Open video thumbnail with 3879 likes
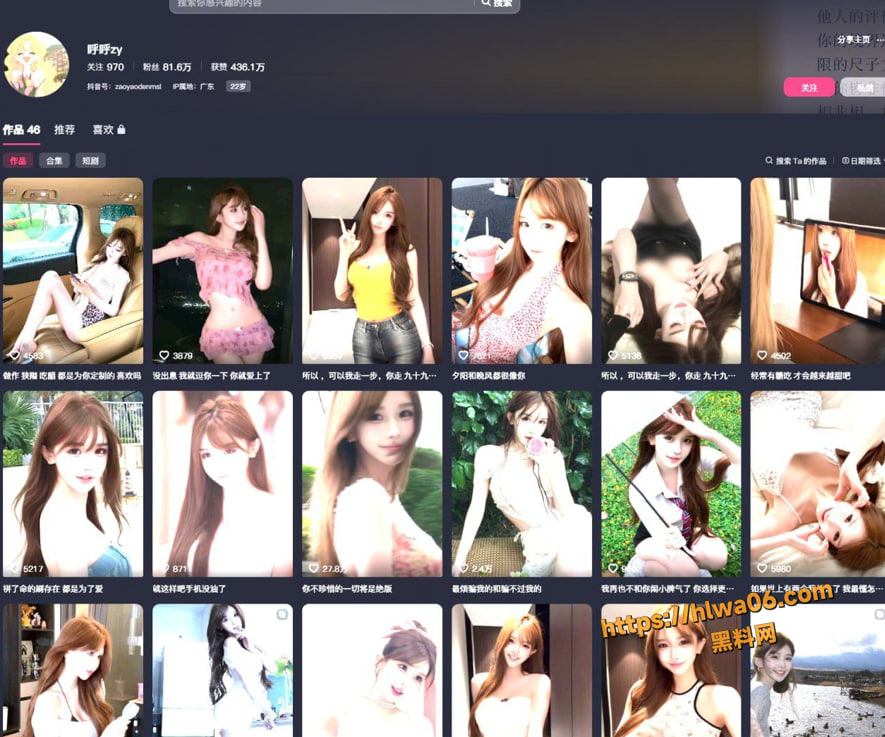 pos(222,271)
